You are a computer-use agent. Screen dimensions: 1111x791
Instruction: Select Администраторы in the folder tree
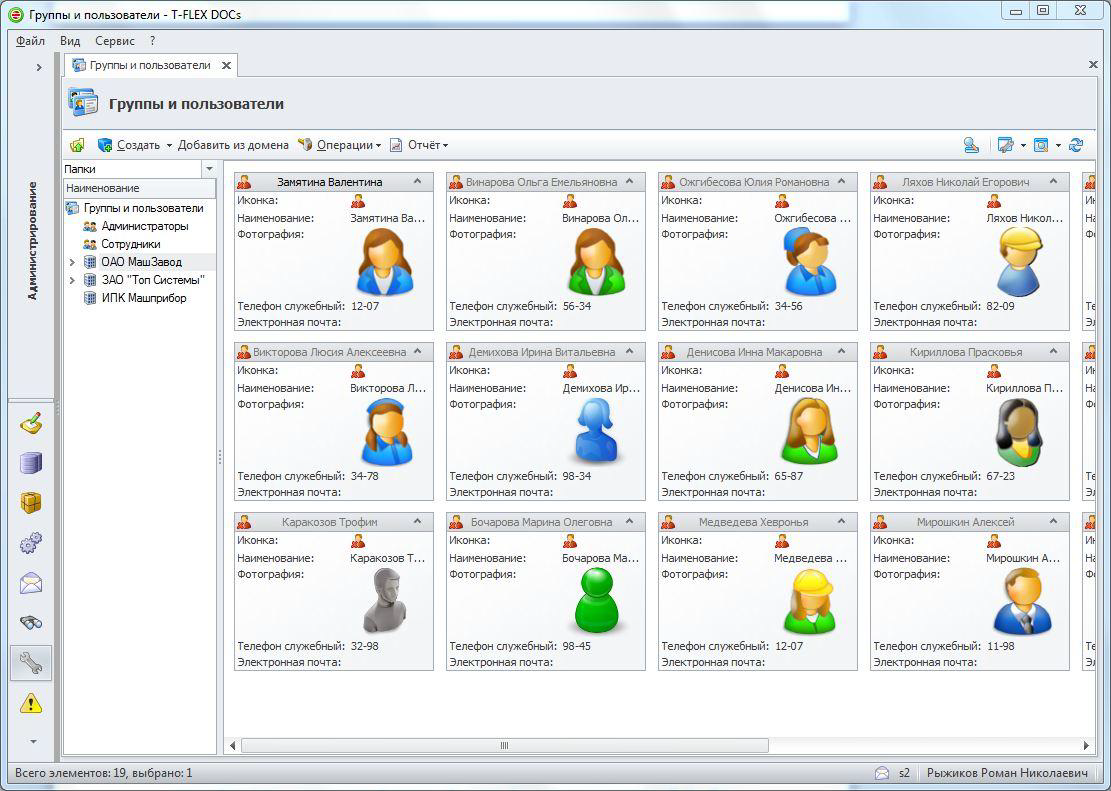pyautogui.click(x=144, y=226)
